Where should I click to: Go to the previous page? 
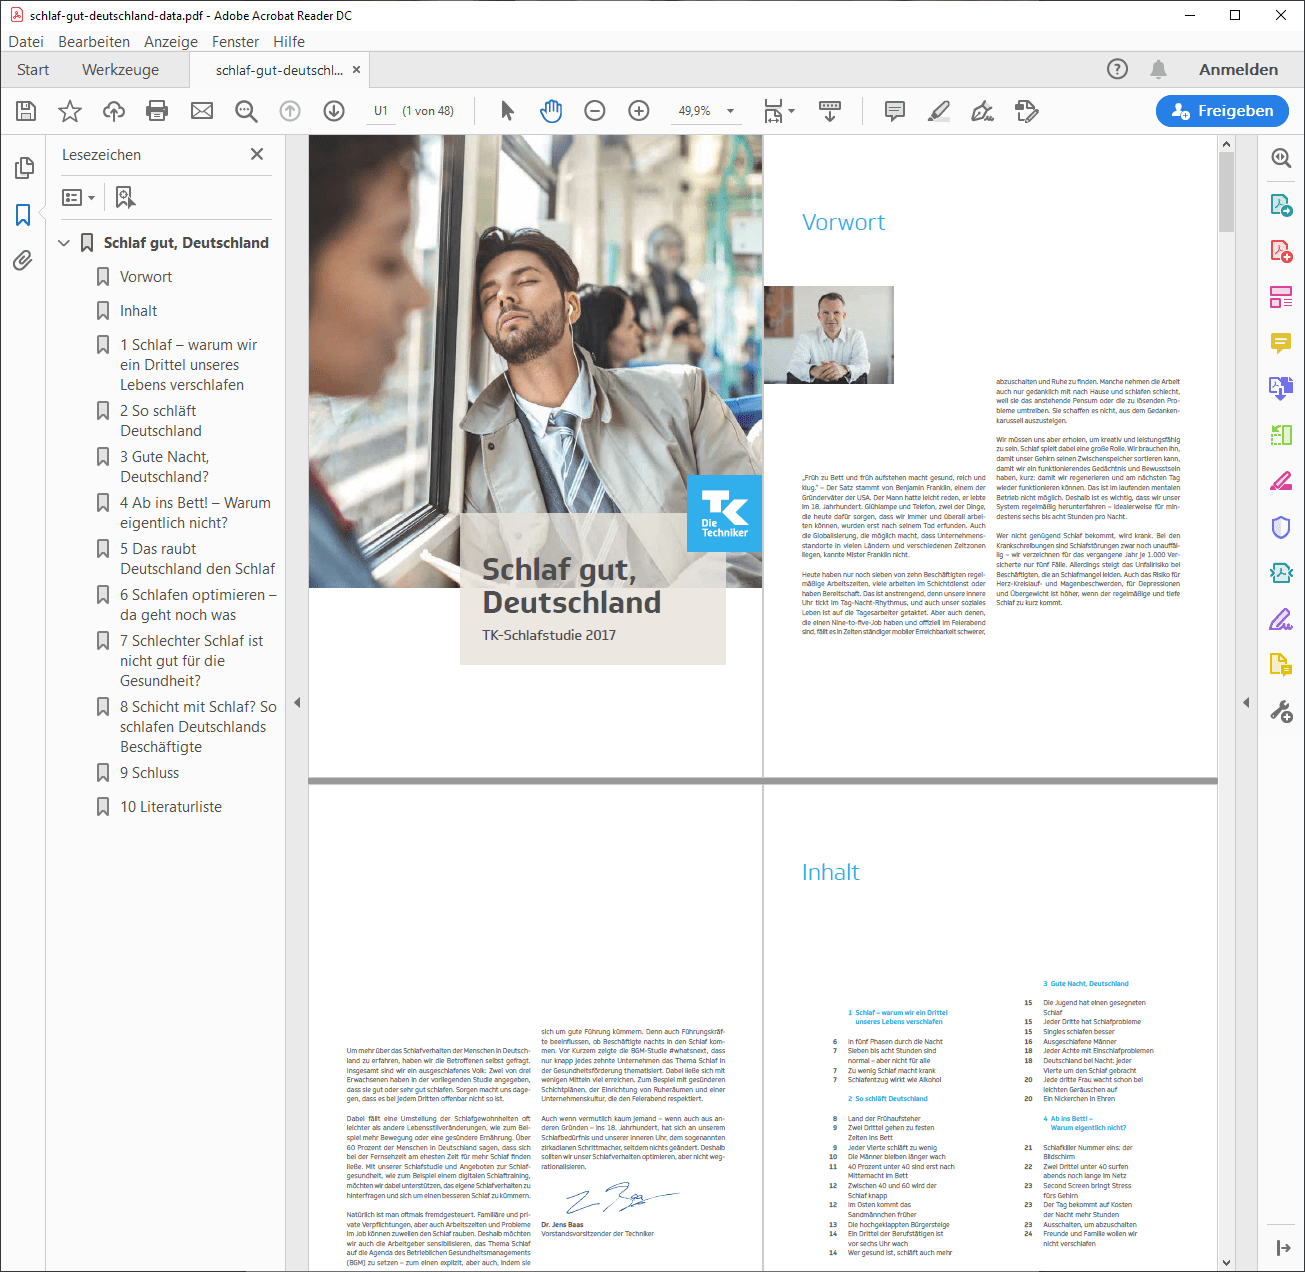[290, 111]
